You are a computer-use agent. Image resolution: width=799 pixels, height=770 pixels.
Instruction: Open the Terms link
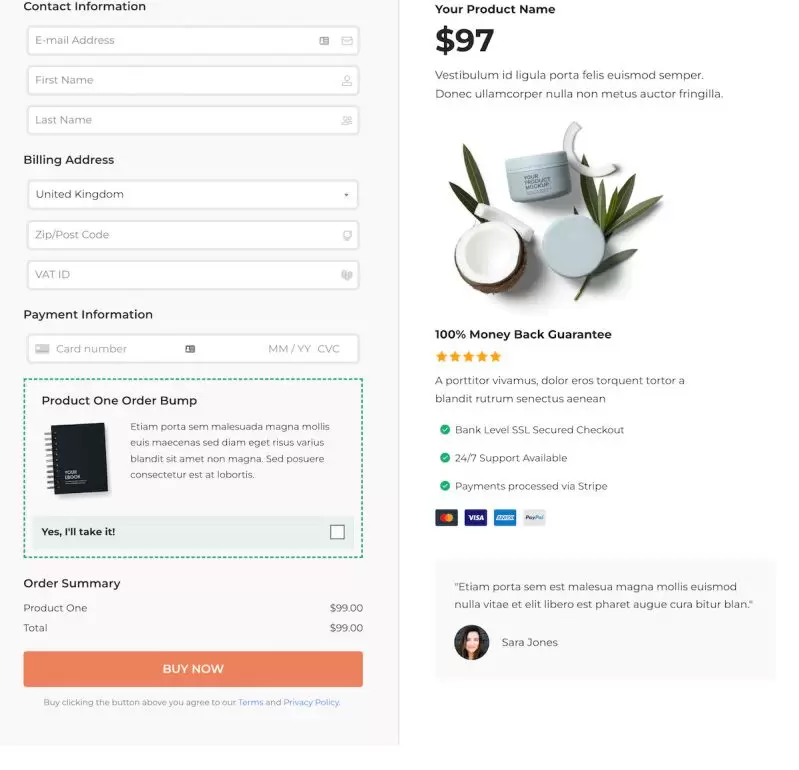pos(251,702)
